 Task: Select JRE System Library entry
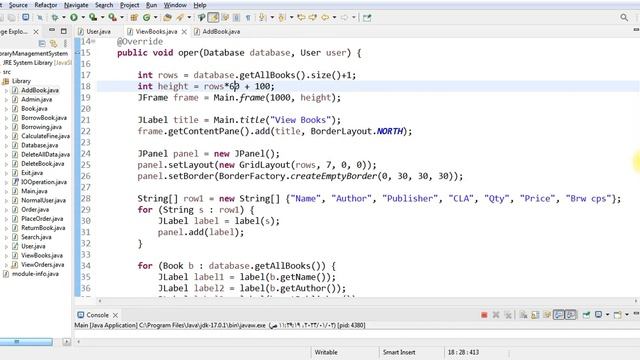36,63
